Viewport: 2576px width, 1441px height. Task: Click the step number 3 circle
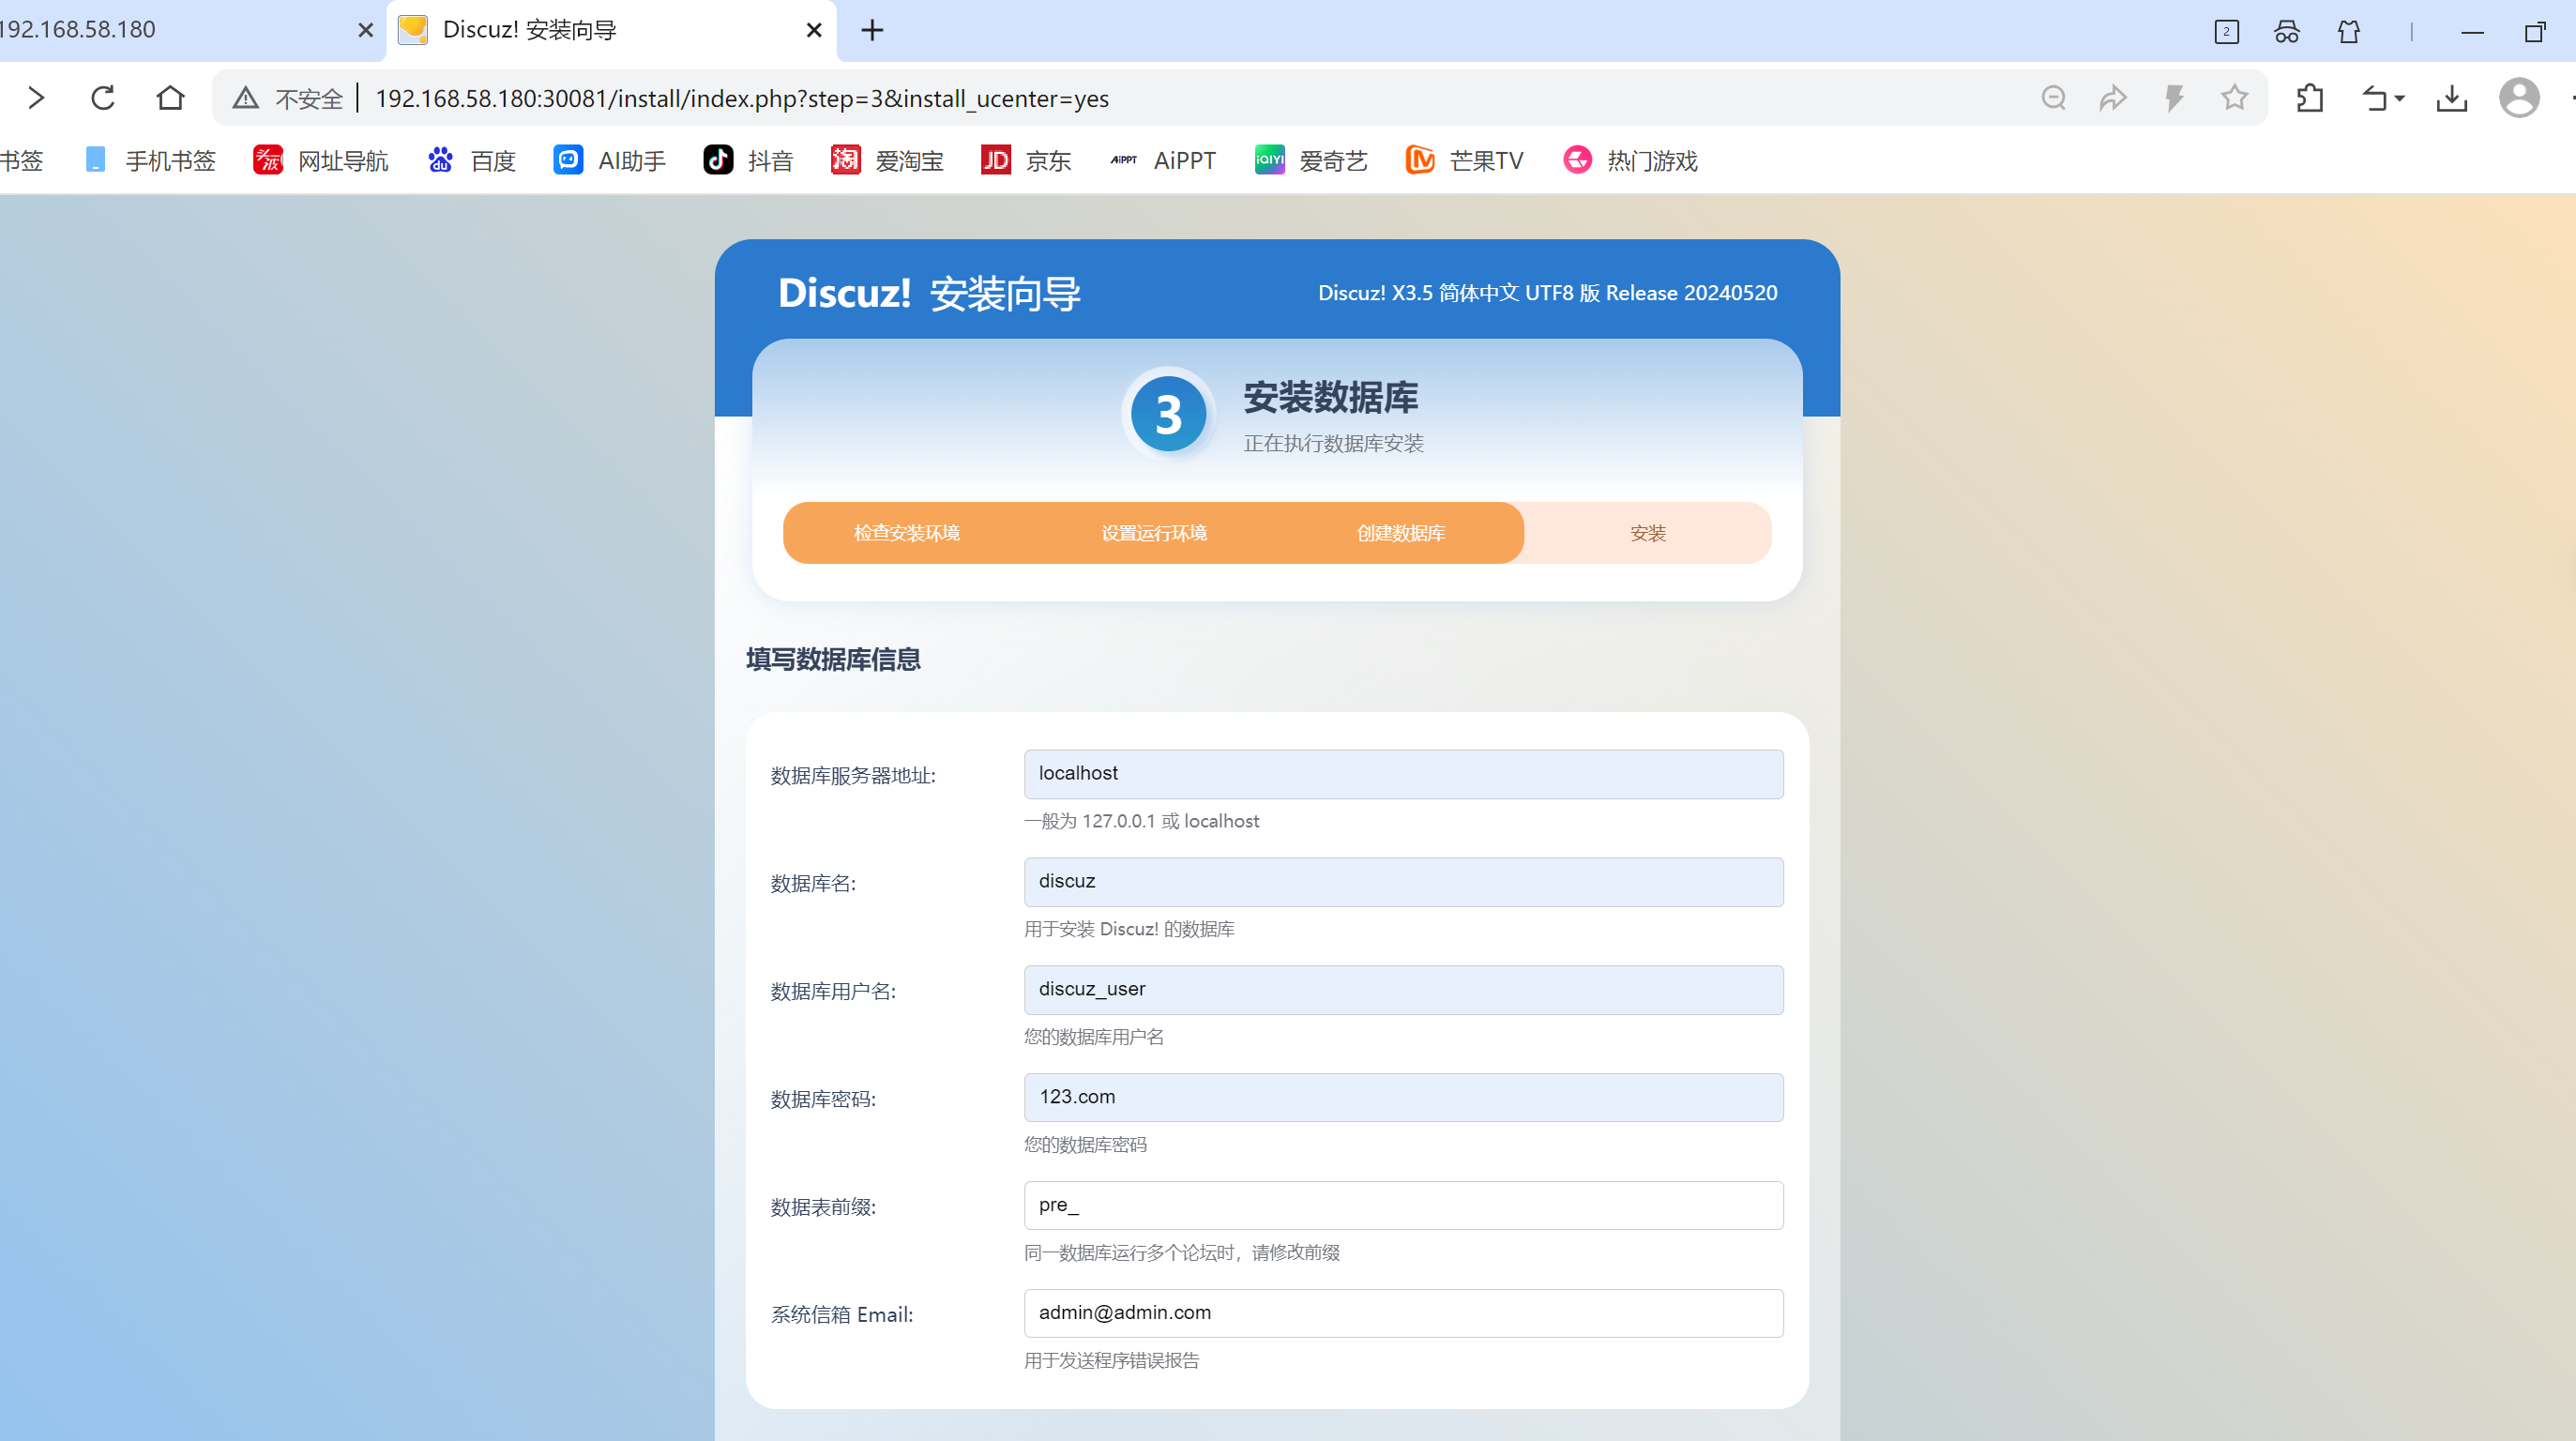[1168, 414]
